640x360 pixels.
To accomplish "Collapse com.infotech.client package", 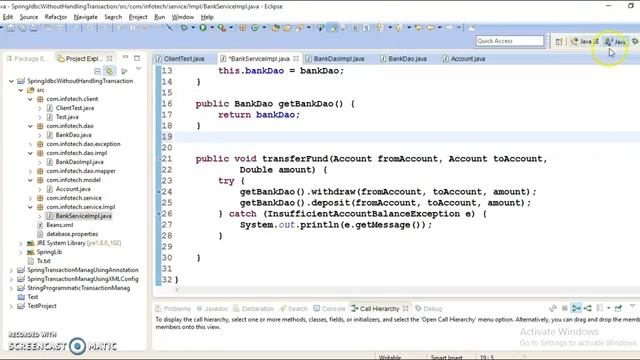I will tap(30, 99).
